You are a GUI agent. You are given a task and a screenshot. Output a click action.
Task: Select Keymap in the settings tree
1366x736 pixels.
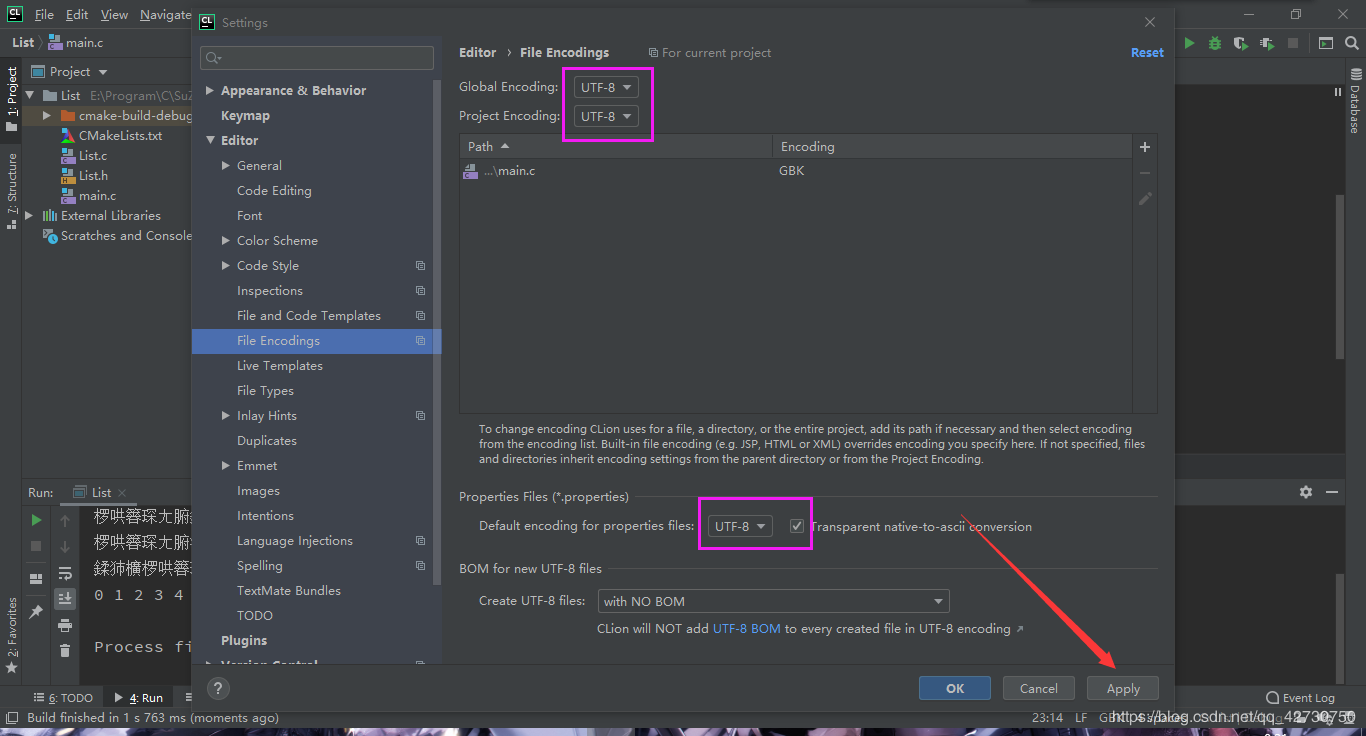tap(245, 115)
